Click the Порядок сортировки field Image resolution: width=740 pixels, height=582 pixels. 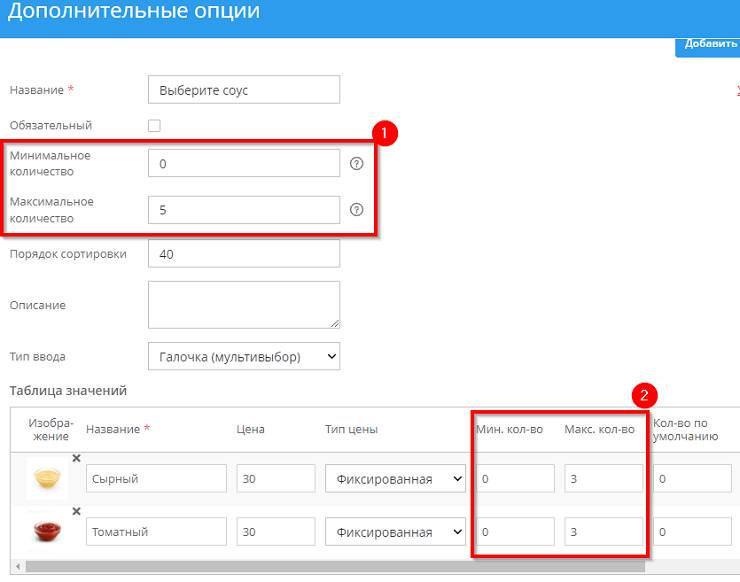(x=243, y=254)
